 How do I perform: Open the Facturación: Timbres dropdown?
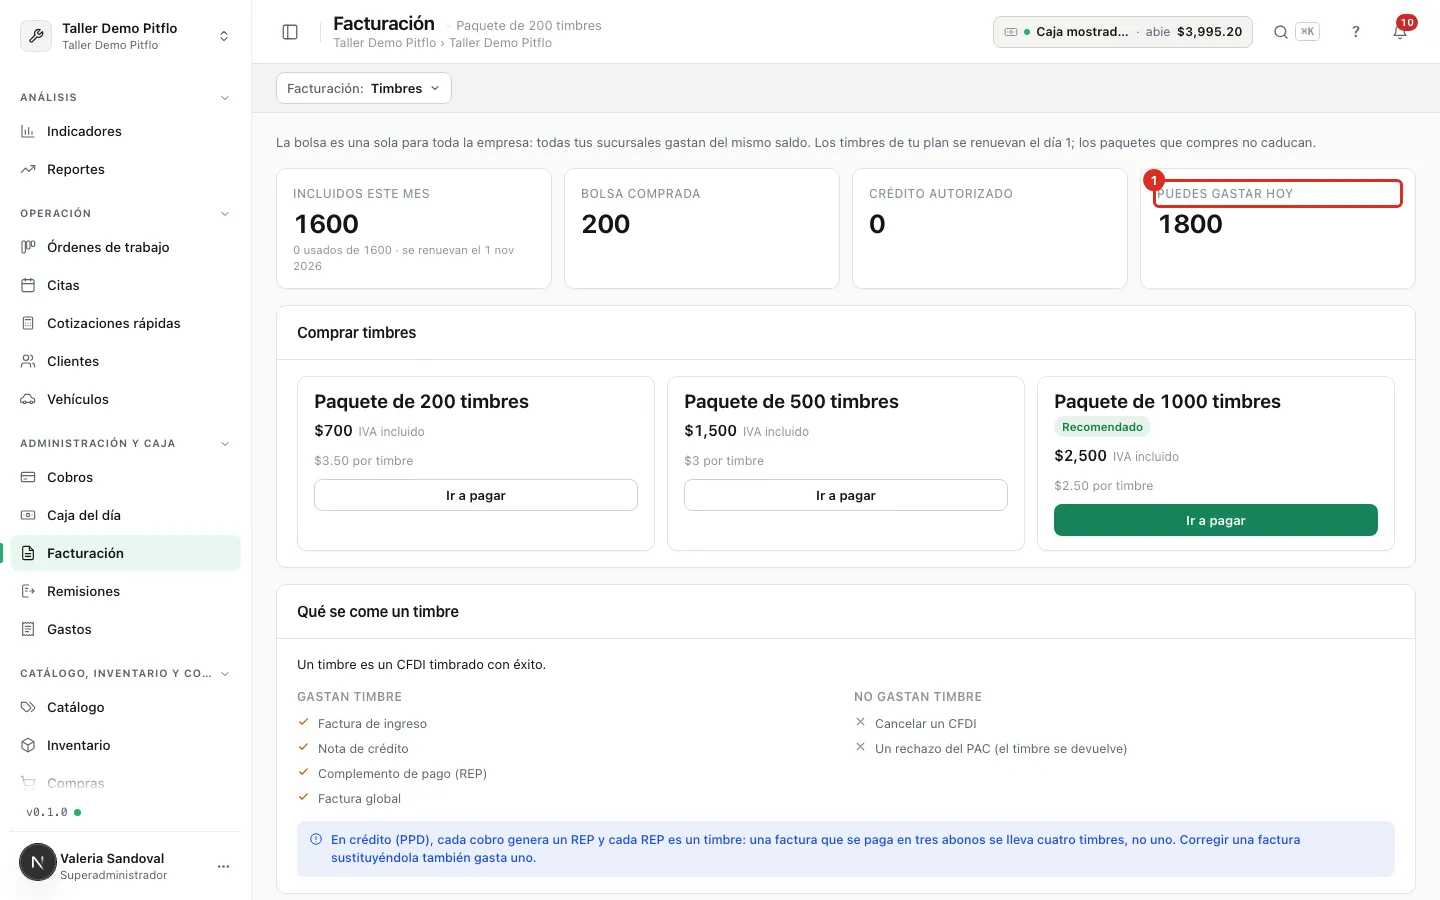[364, 88]
